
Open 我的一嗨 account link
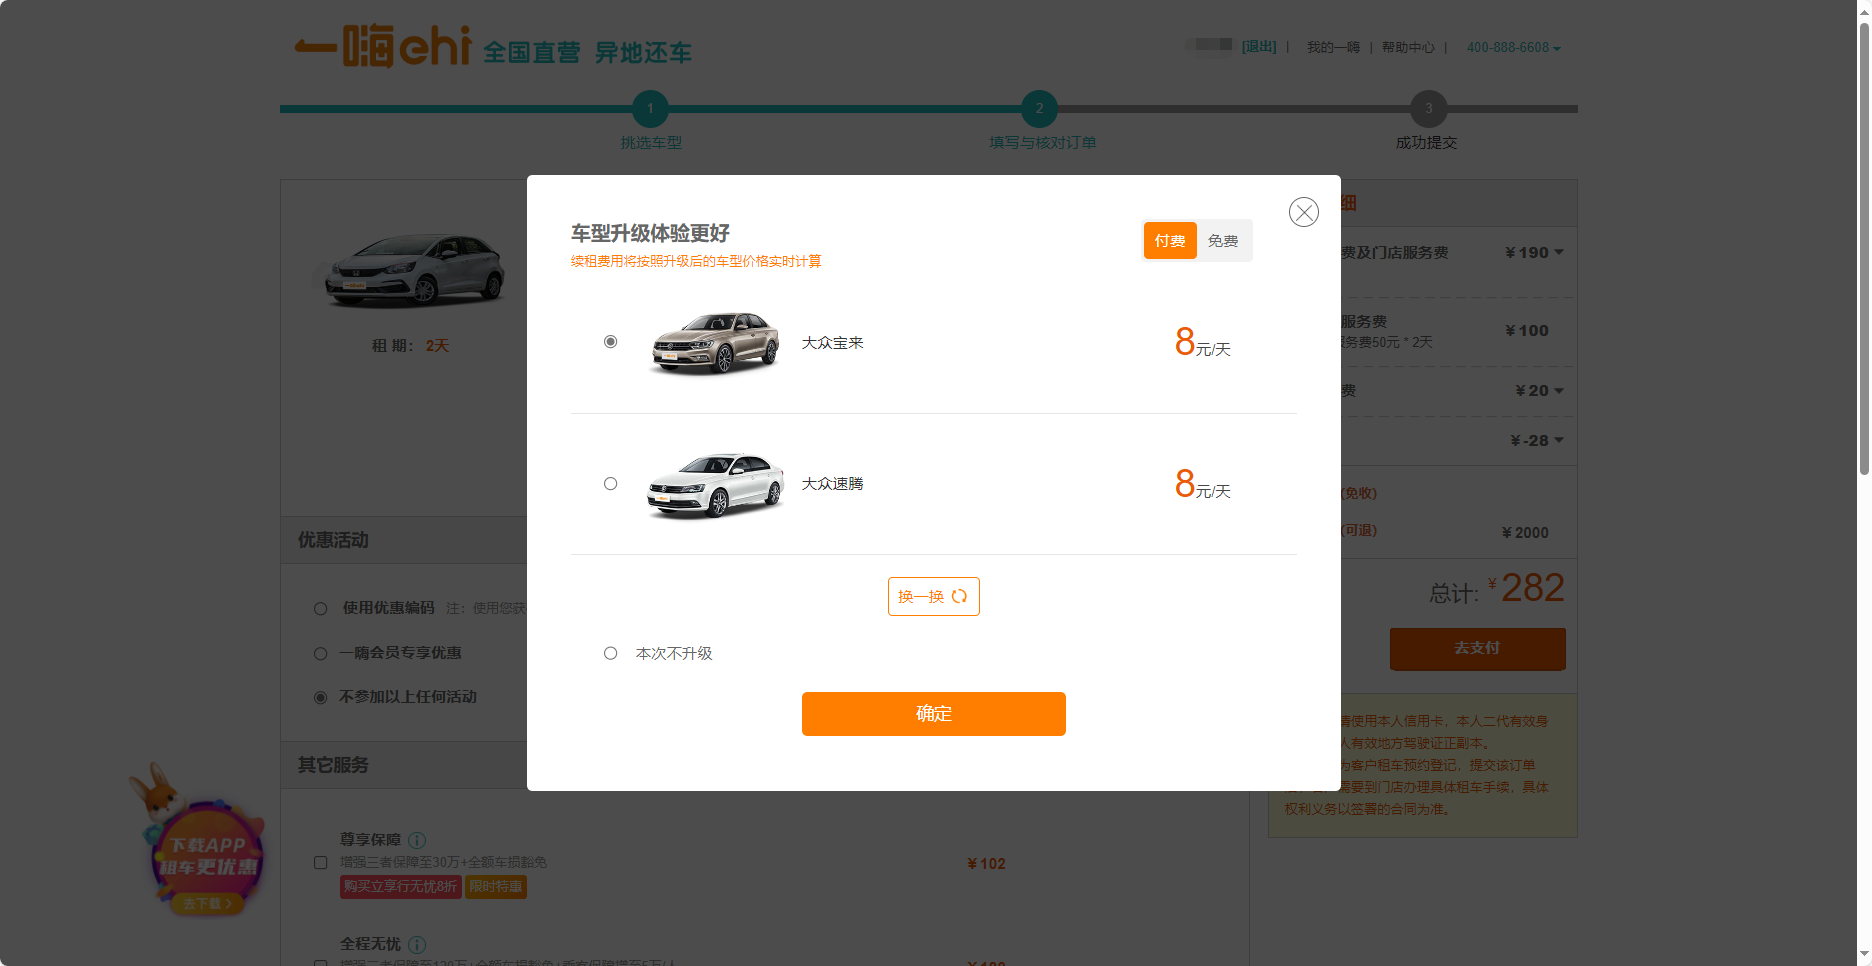pos(1333,47)
